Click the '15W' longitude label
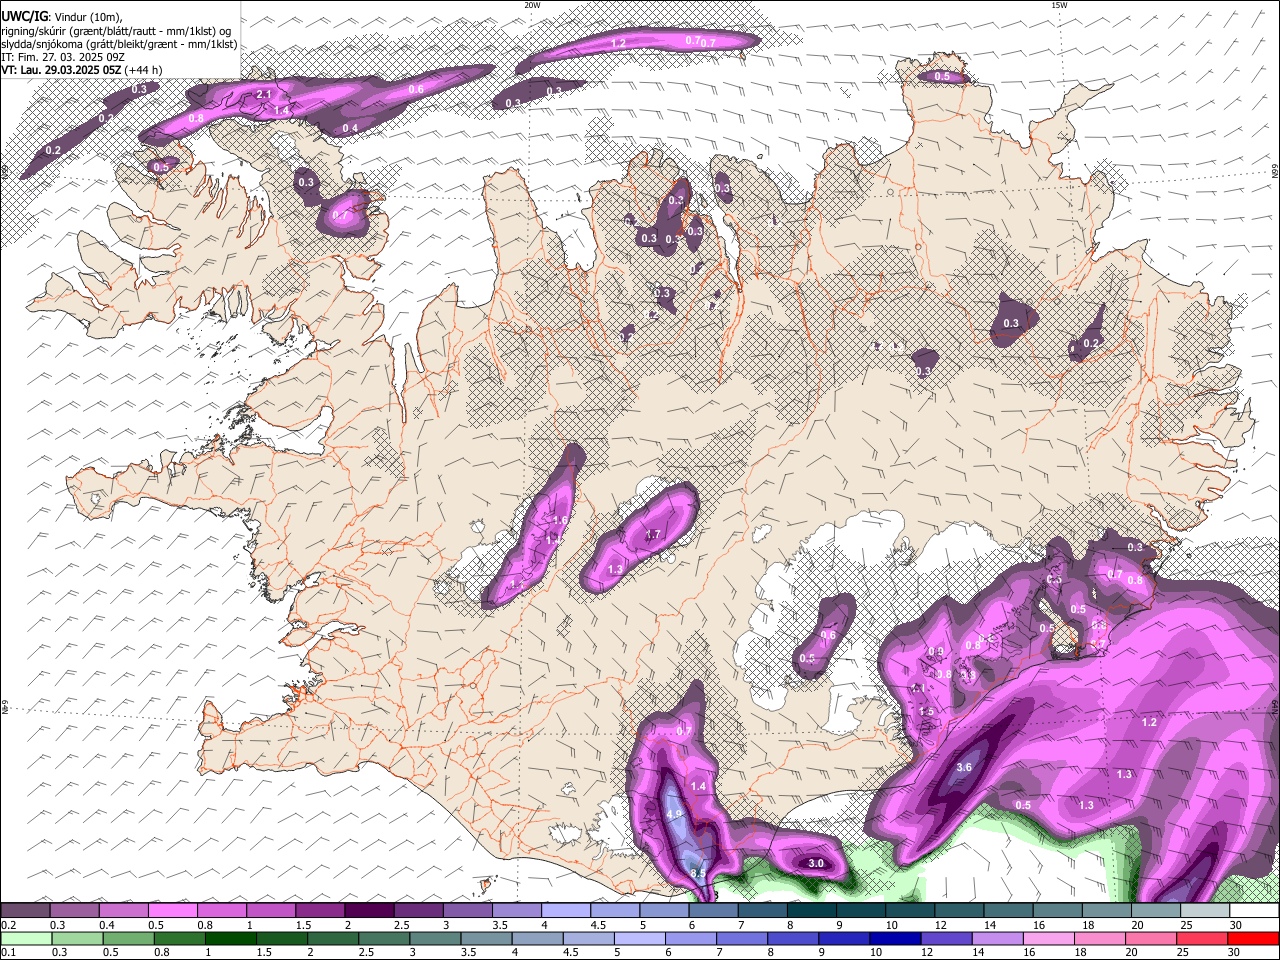The height and width of the screenshot is (960, 1280). coord(1059,5)
